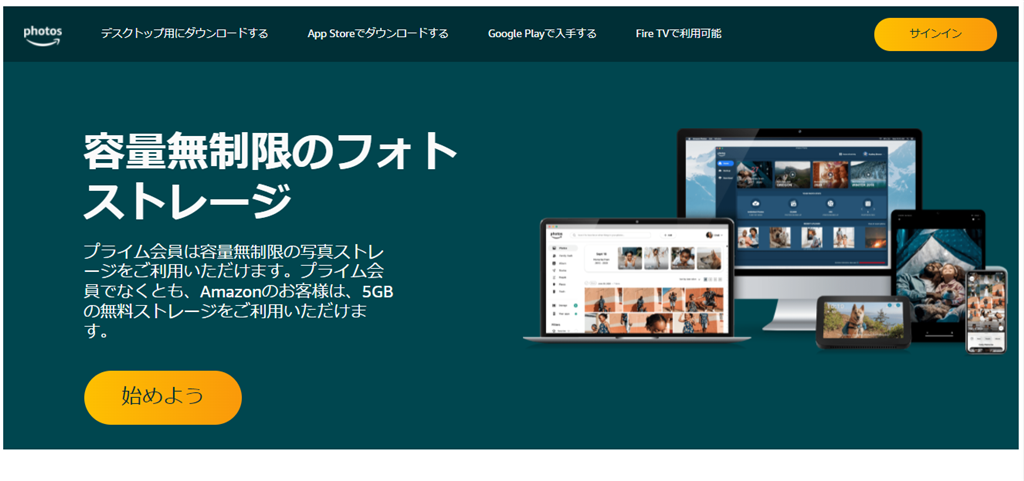Click the サインイン button
The image size is (1024, 481).
click(935, 35)
